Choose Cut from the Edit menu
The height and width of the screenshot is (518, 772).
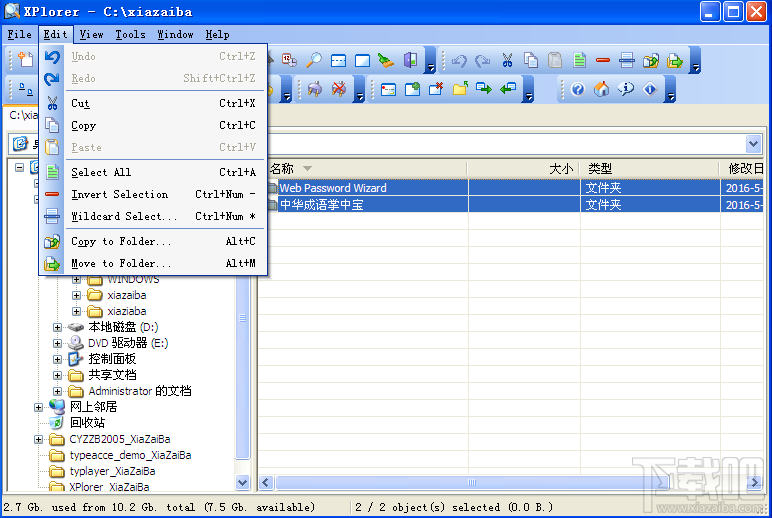153,103
